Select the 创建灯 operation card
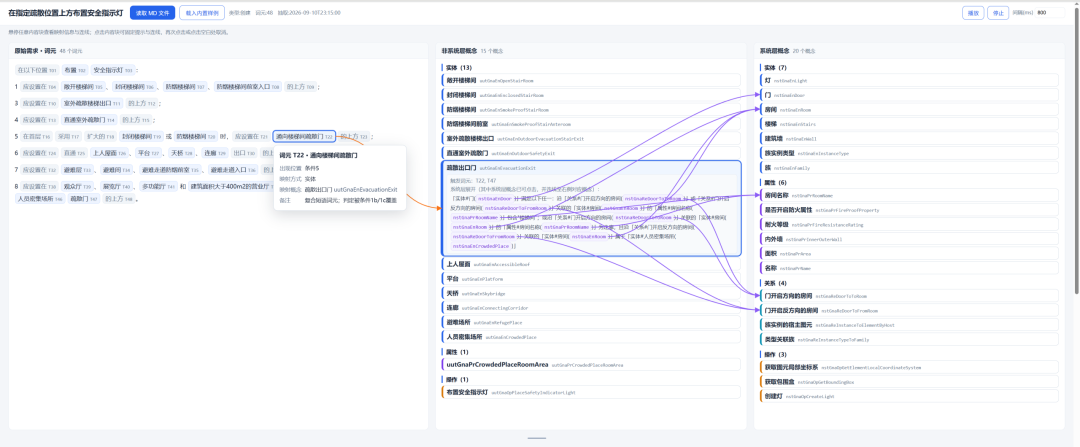Viewport: 1080px width, 447px height. pyautogui.click(x=907, y=396)
